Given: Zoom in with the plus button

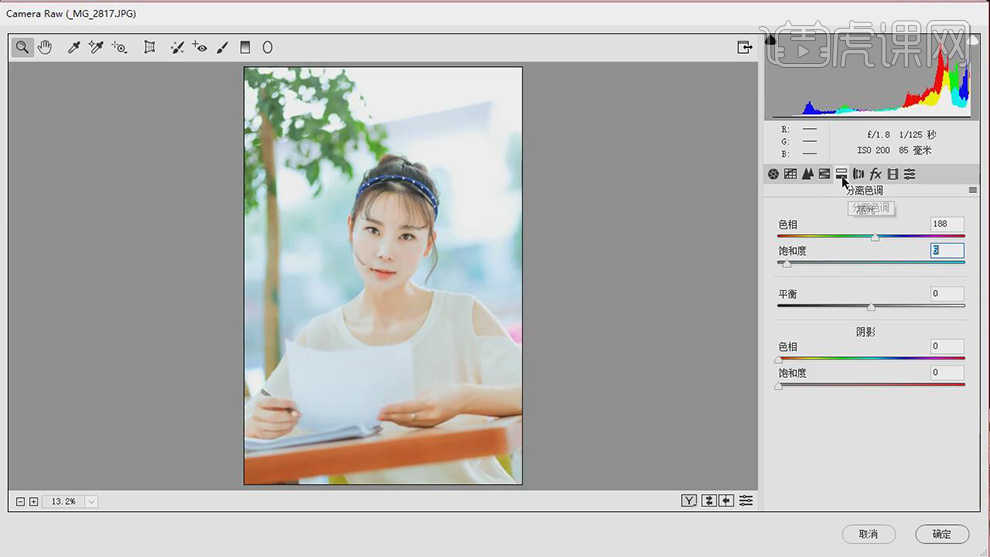Looking at the screenshot, I should (x=33, y=501).
